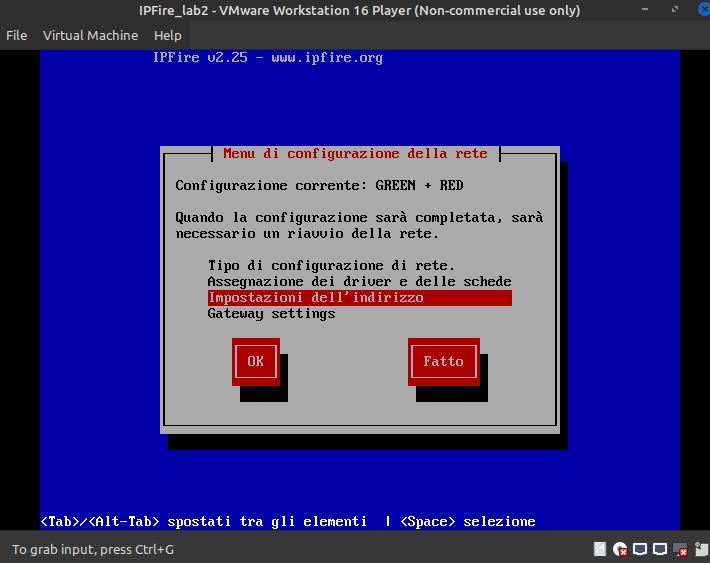
Task: Click the right network adapter status icon
Action: 660,549
